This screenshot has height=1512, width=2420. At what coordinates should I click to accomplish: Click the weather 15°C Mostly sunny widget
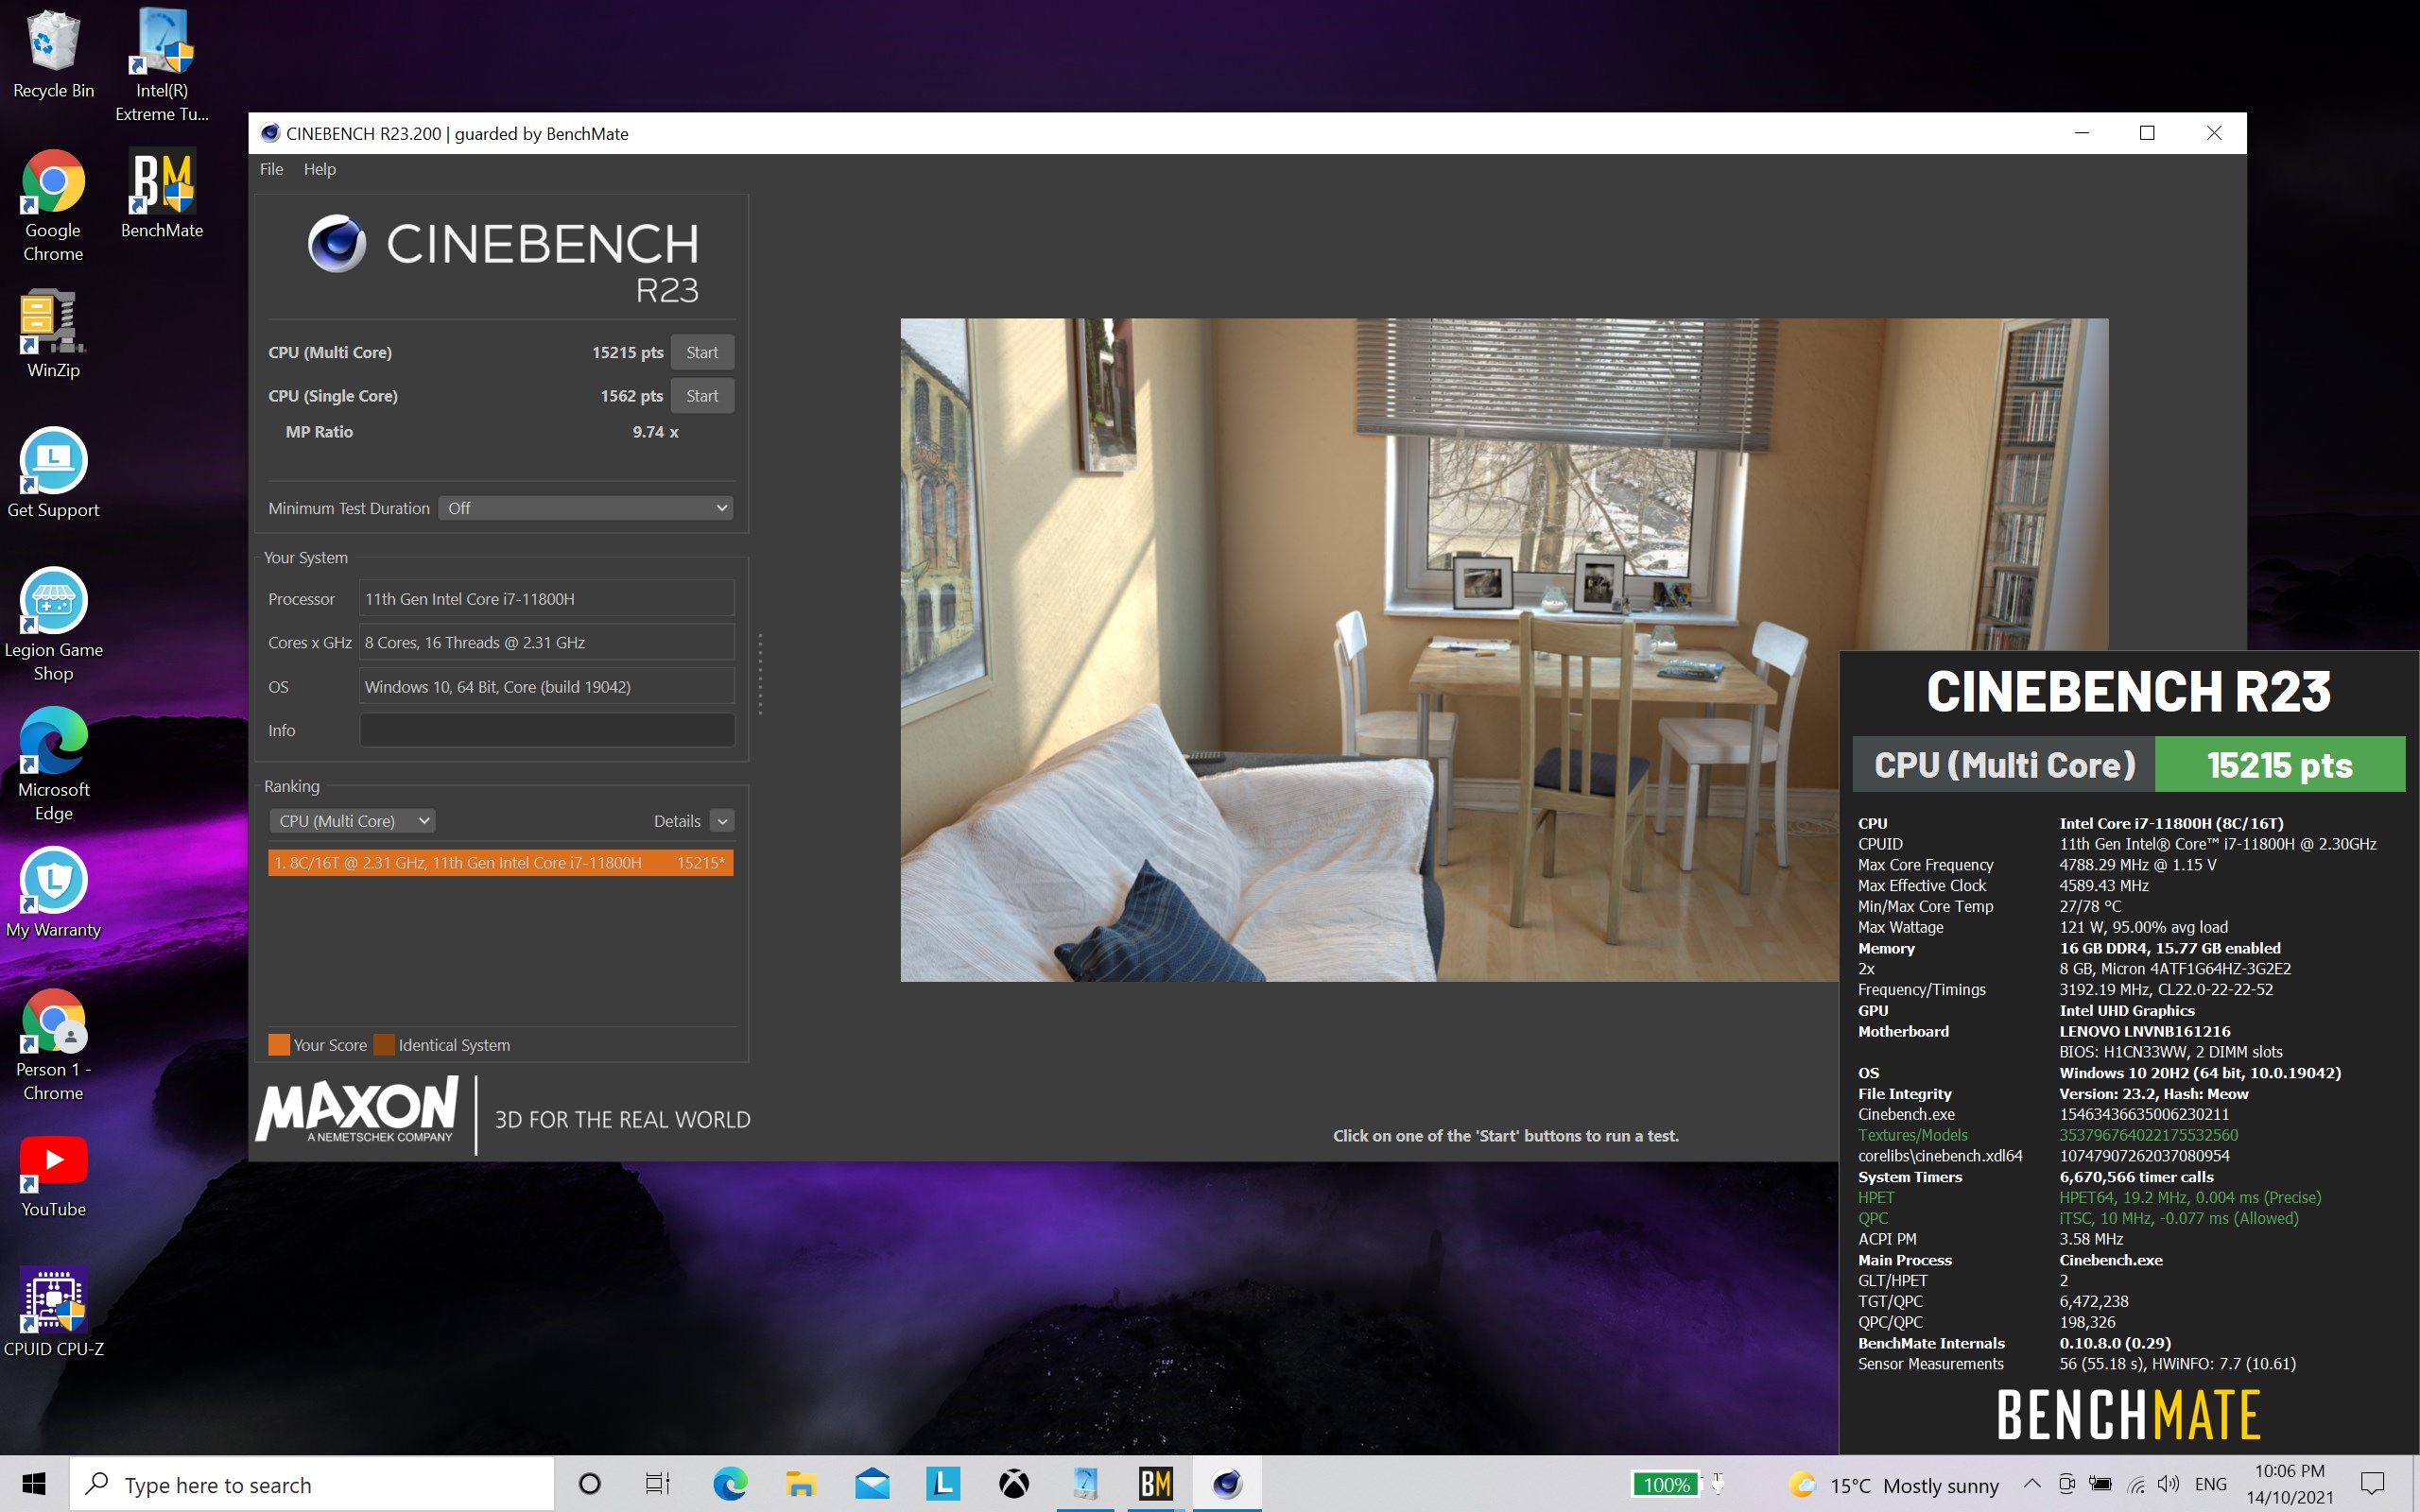(x=1894, y=1485)
